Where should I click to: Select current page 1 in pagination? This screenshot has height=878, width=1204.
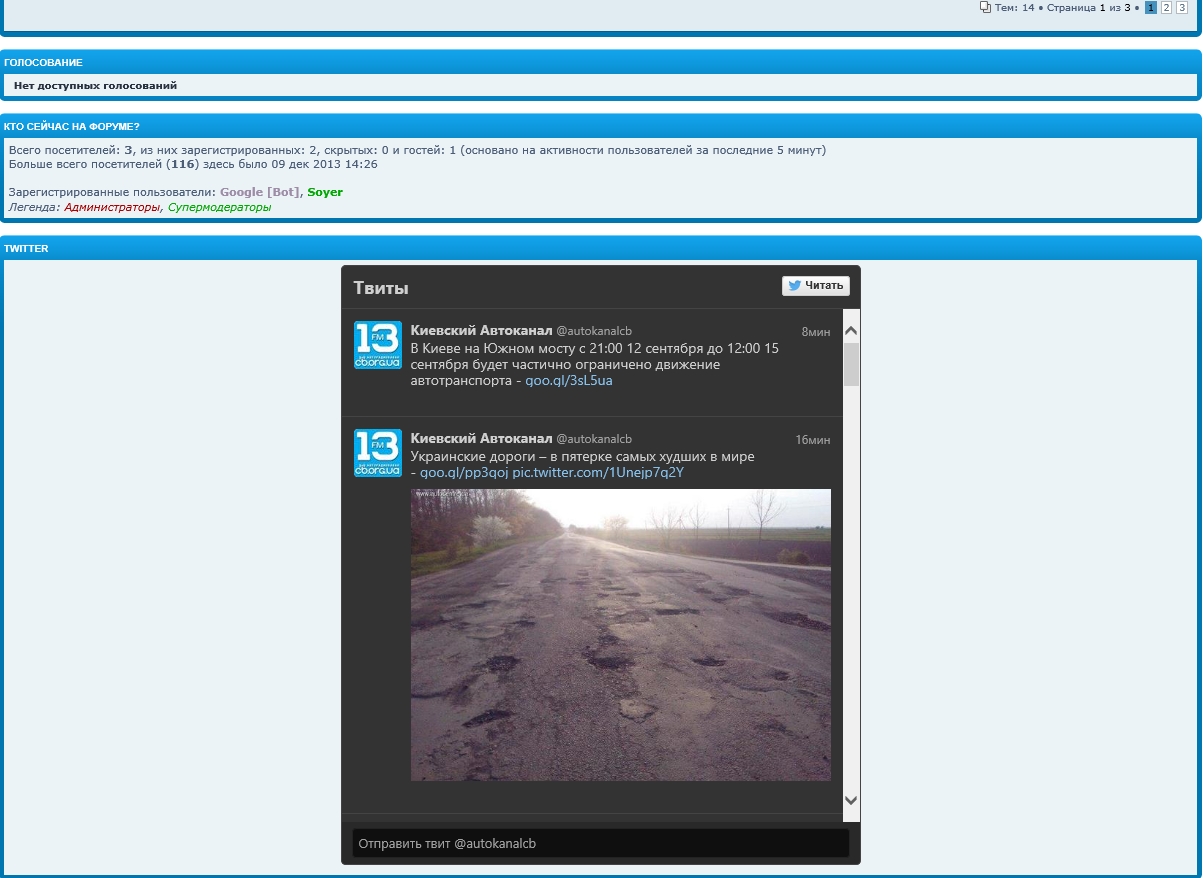(1151, 8)
